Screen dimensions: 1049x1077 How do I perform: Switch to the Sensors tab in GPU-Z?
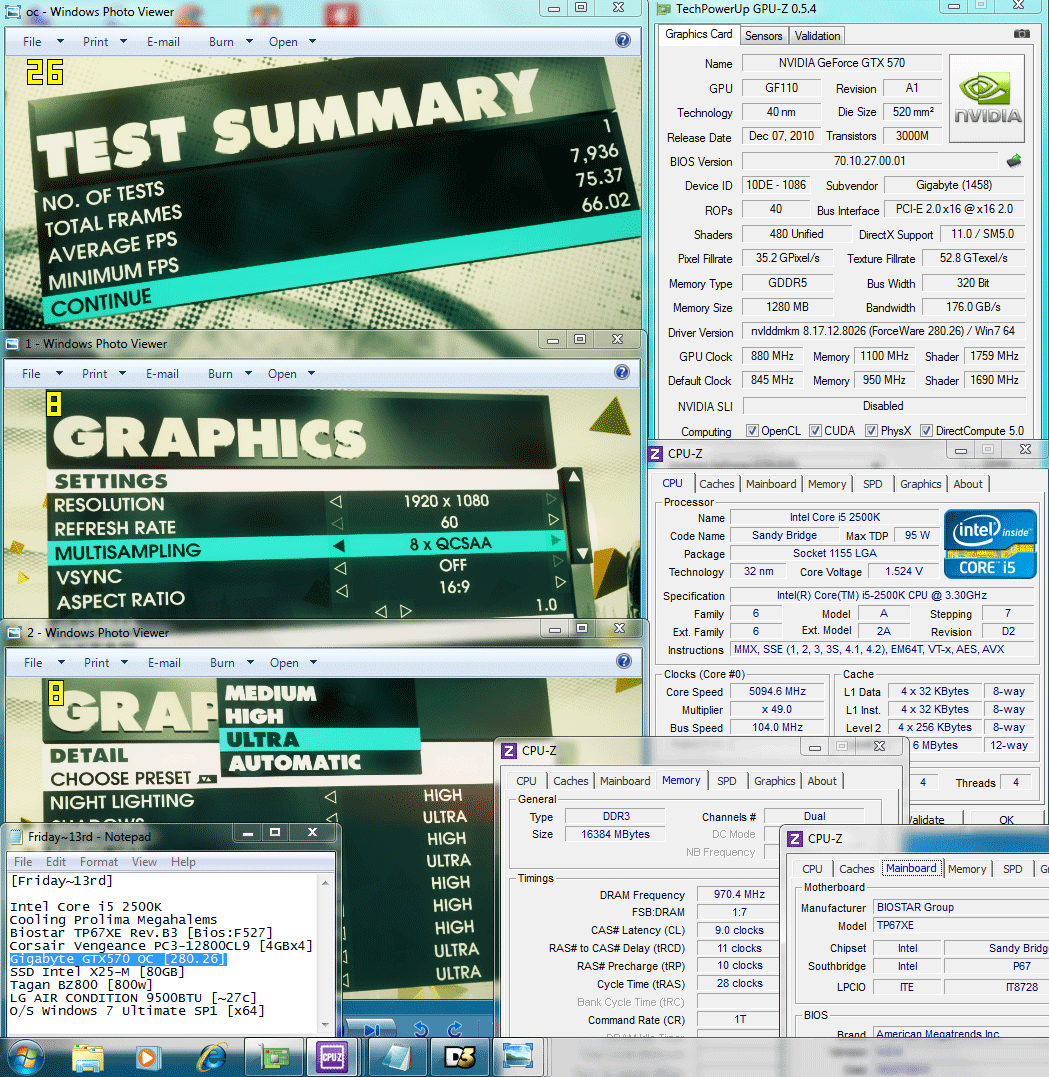(x=763, y=36)
